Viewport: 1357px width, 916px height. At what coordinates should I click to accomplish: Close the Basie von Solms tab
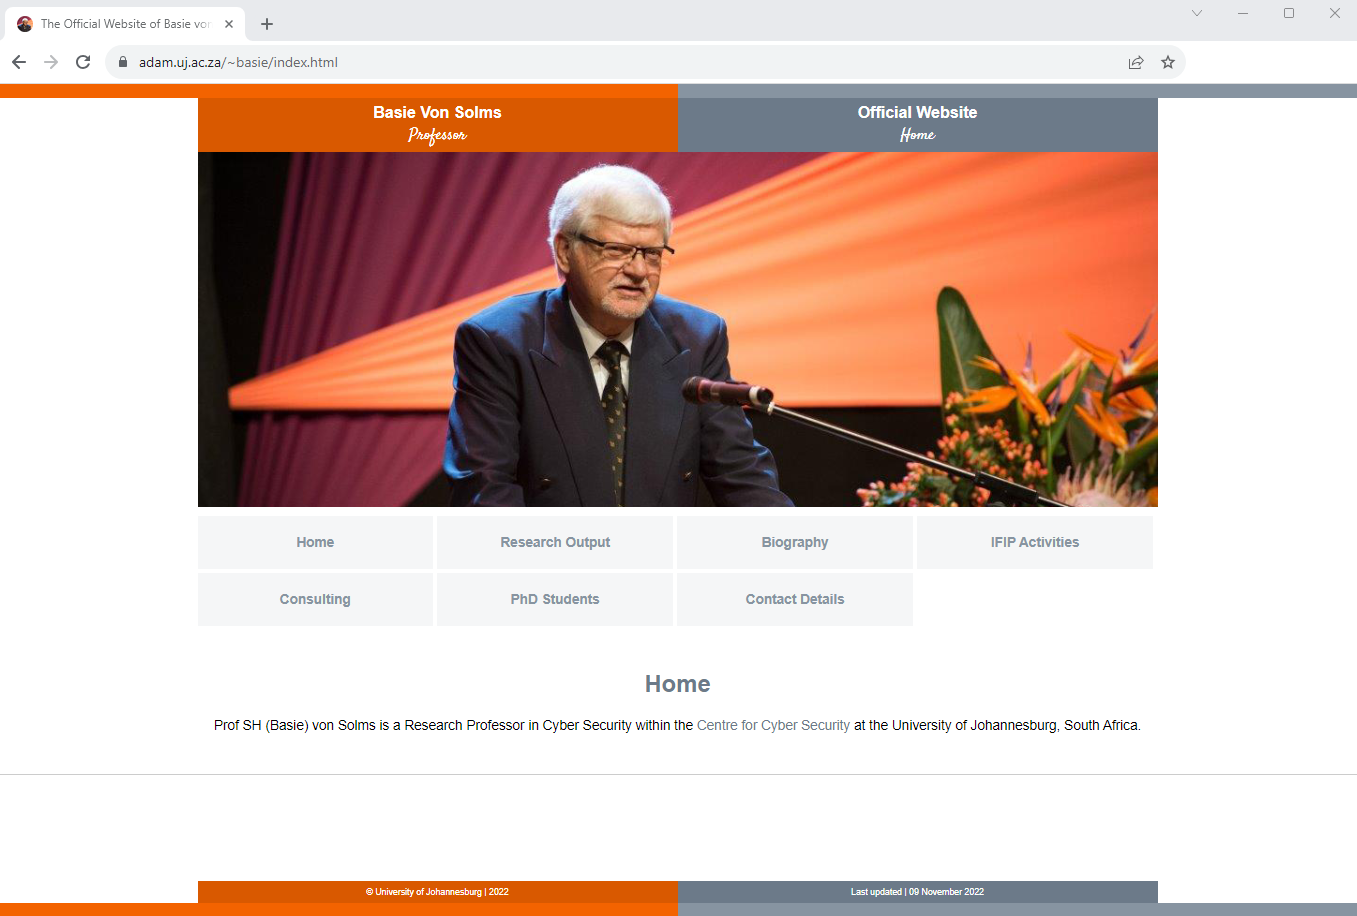[x=229, y=24]
